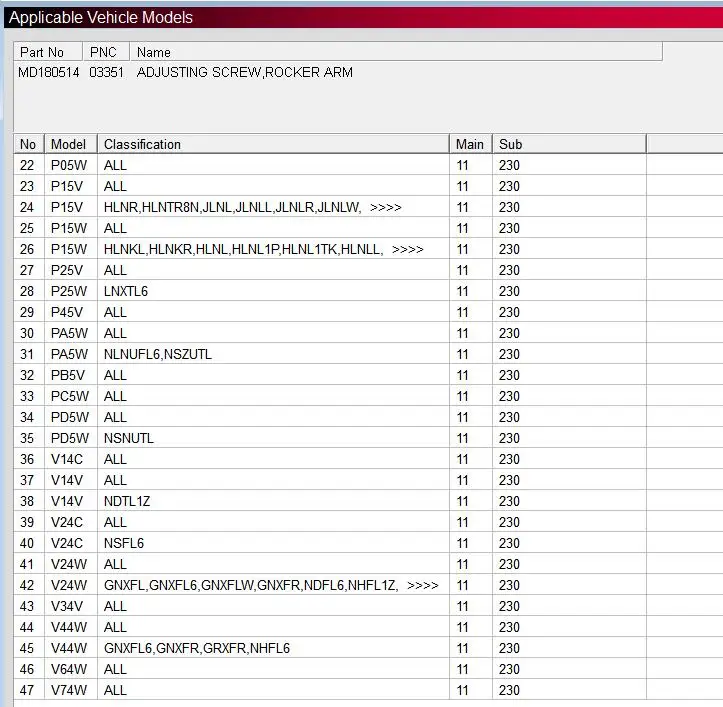
Task: Click the Sub column header
Action: 569,144
